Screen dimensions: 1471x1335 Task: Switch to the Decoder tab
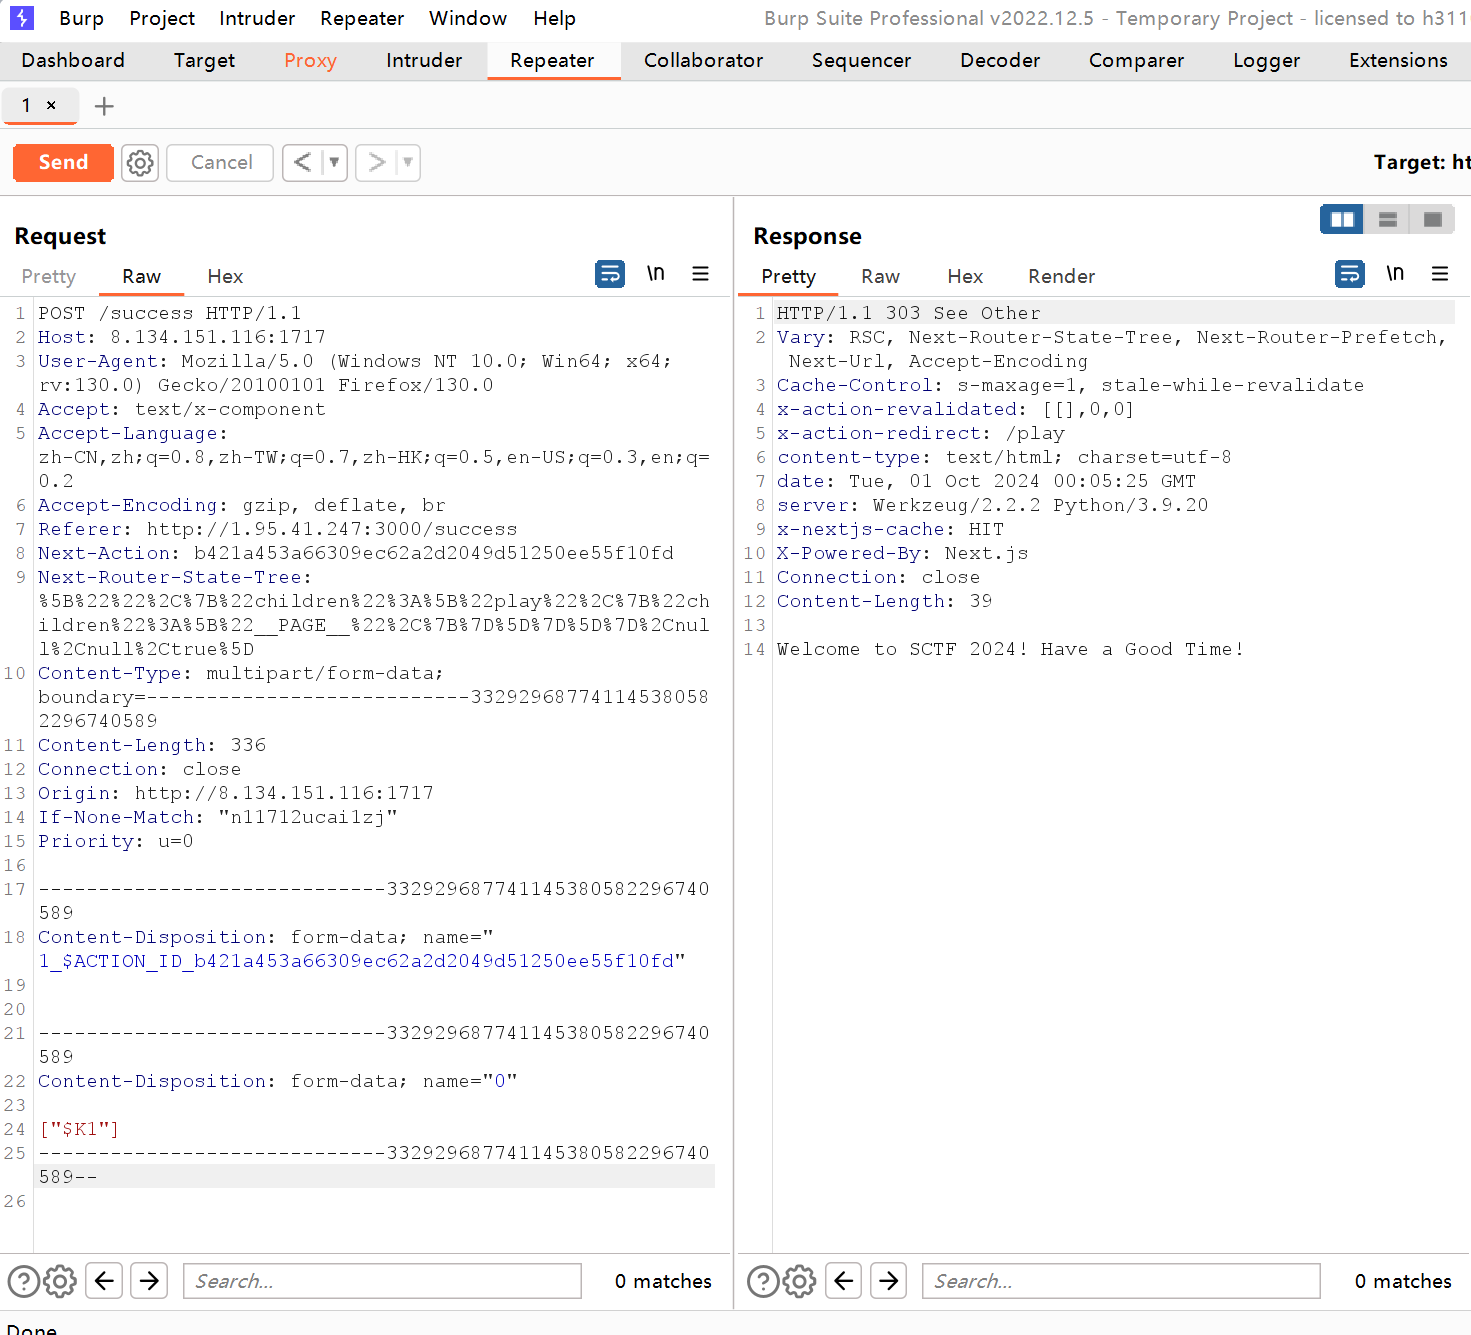[x=1000, y=60]
